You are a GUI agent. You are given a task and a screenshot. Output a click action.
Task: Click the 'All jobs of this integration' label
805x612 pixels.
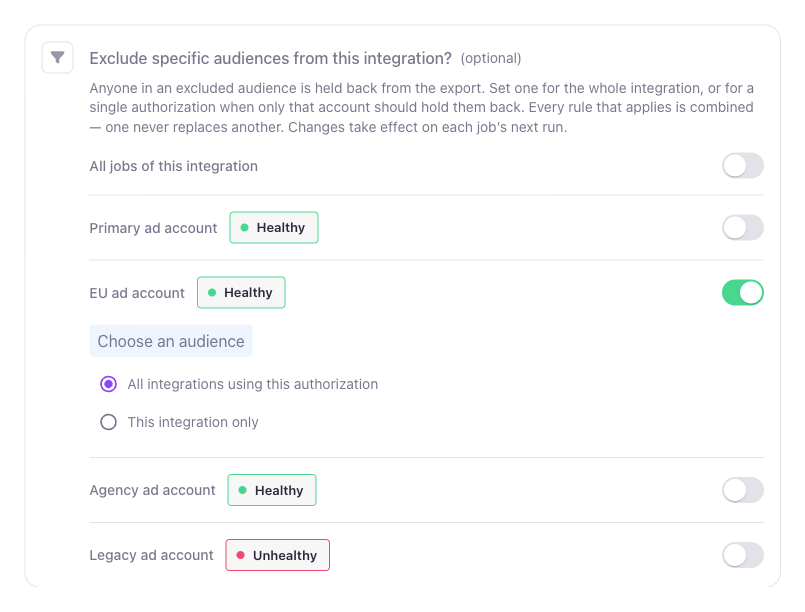174,166
